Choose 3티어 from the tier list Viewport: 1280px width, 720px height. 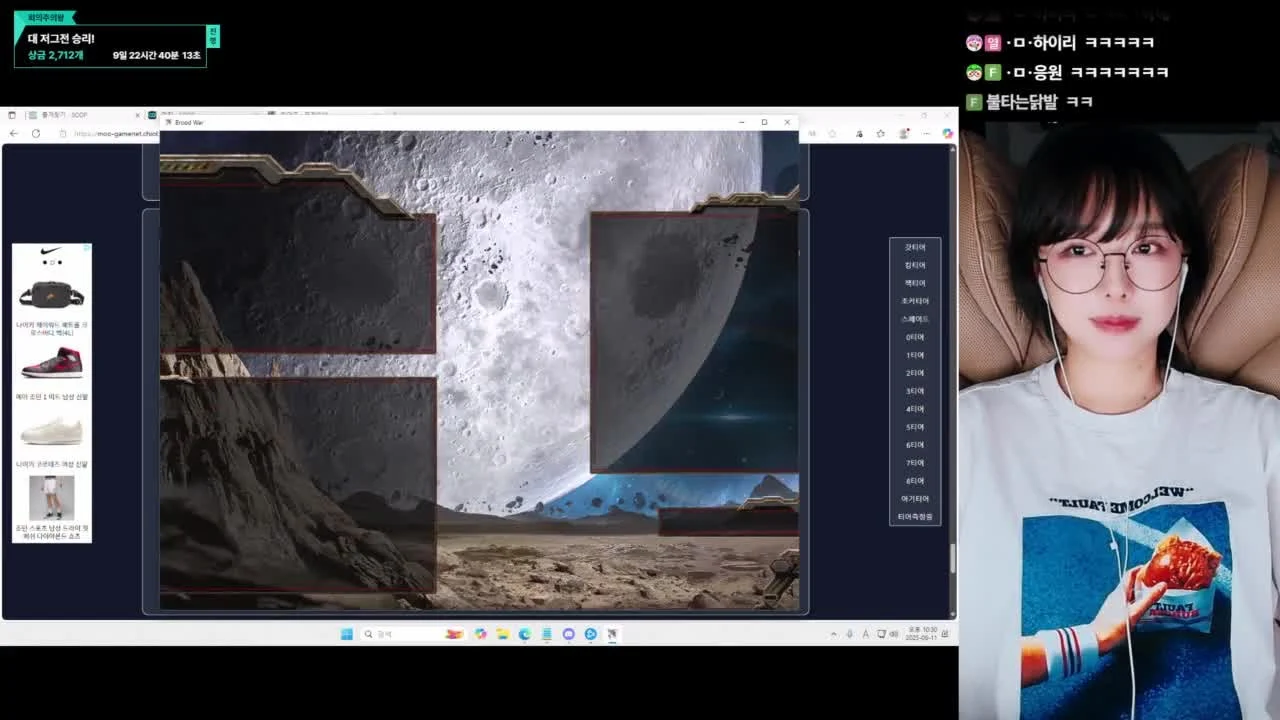pos(915,391)
